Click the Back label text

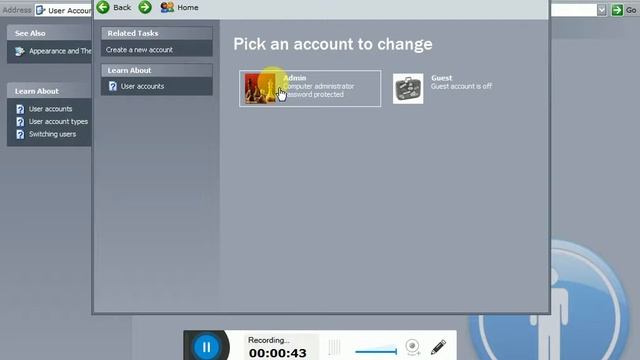click(x=122, y=7)
